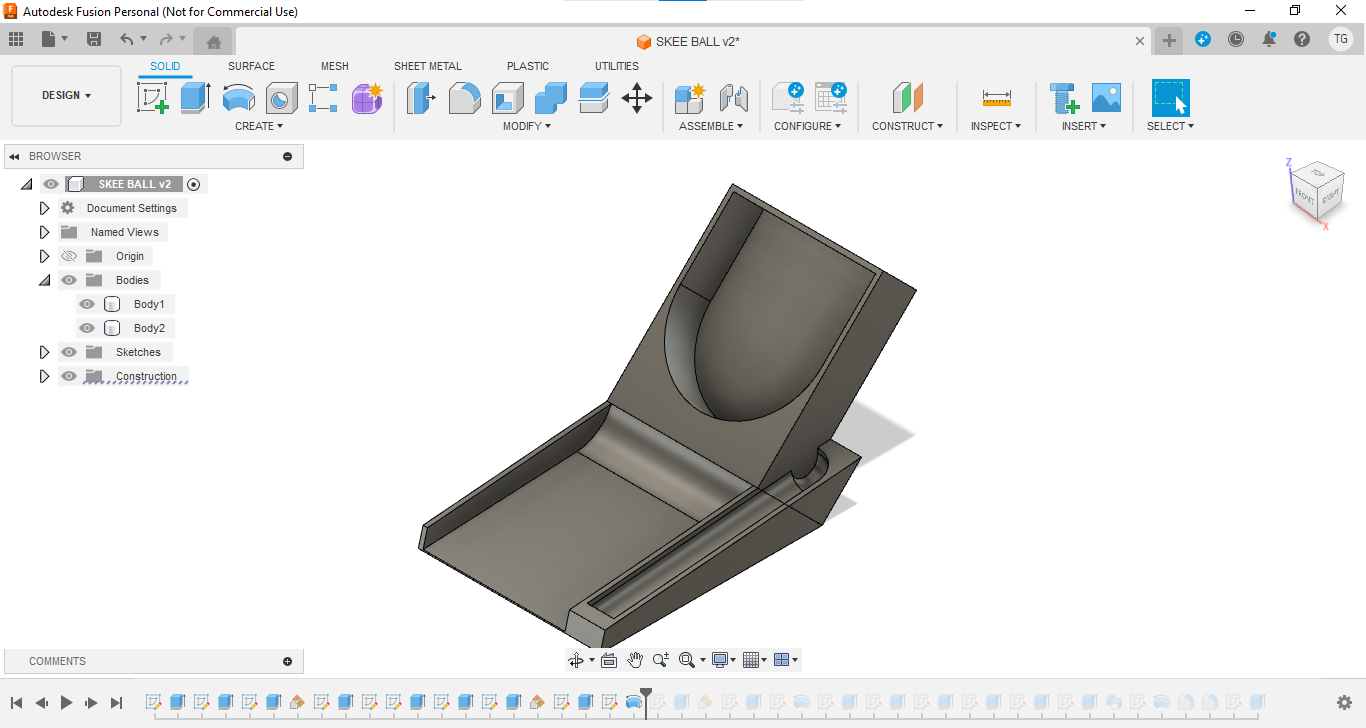Toggle visibility of the Sketches folder
This screenshot has height=728, width=1366.
click(69, 352)
